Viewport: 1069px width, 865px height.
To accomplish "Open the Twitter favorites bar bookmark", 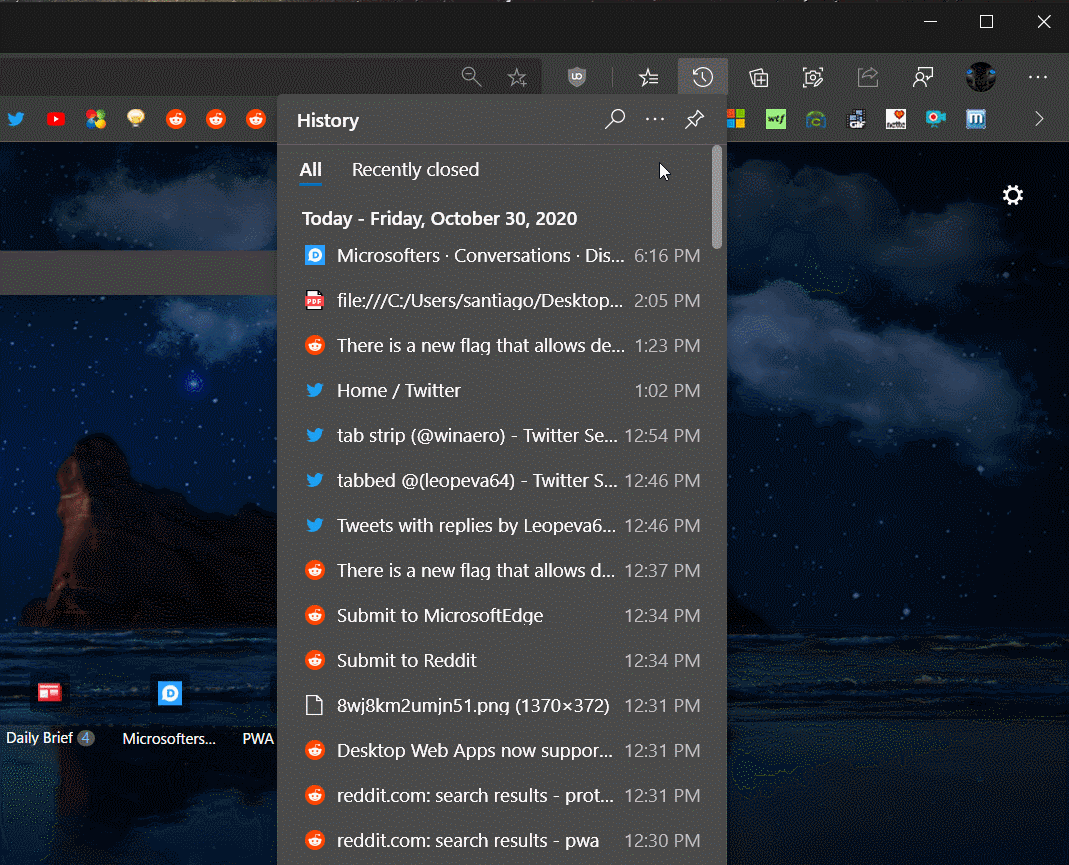I will tap(16, 119).
